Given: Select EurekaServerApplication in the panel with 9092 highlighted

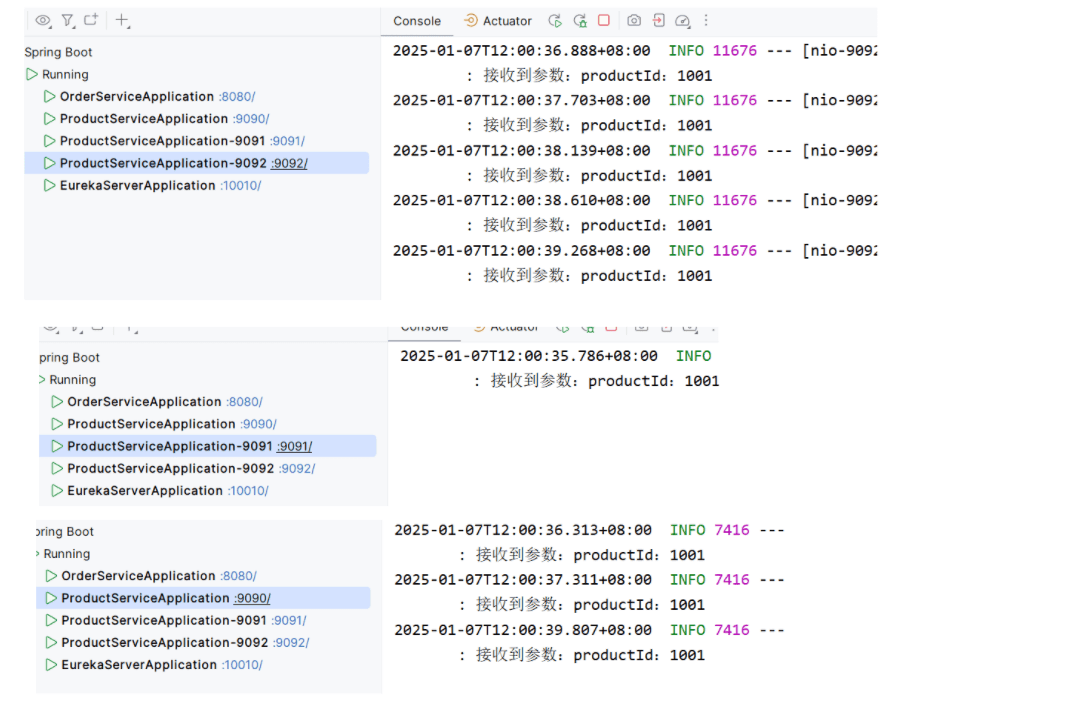Looking at the screenshot, I should [138, 185].
